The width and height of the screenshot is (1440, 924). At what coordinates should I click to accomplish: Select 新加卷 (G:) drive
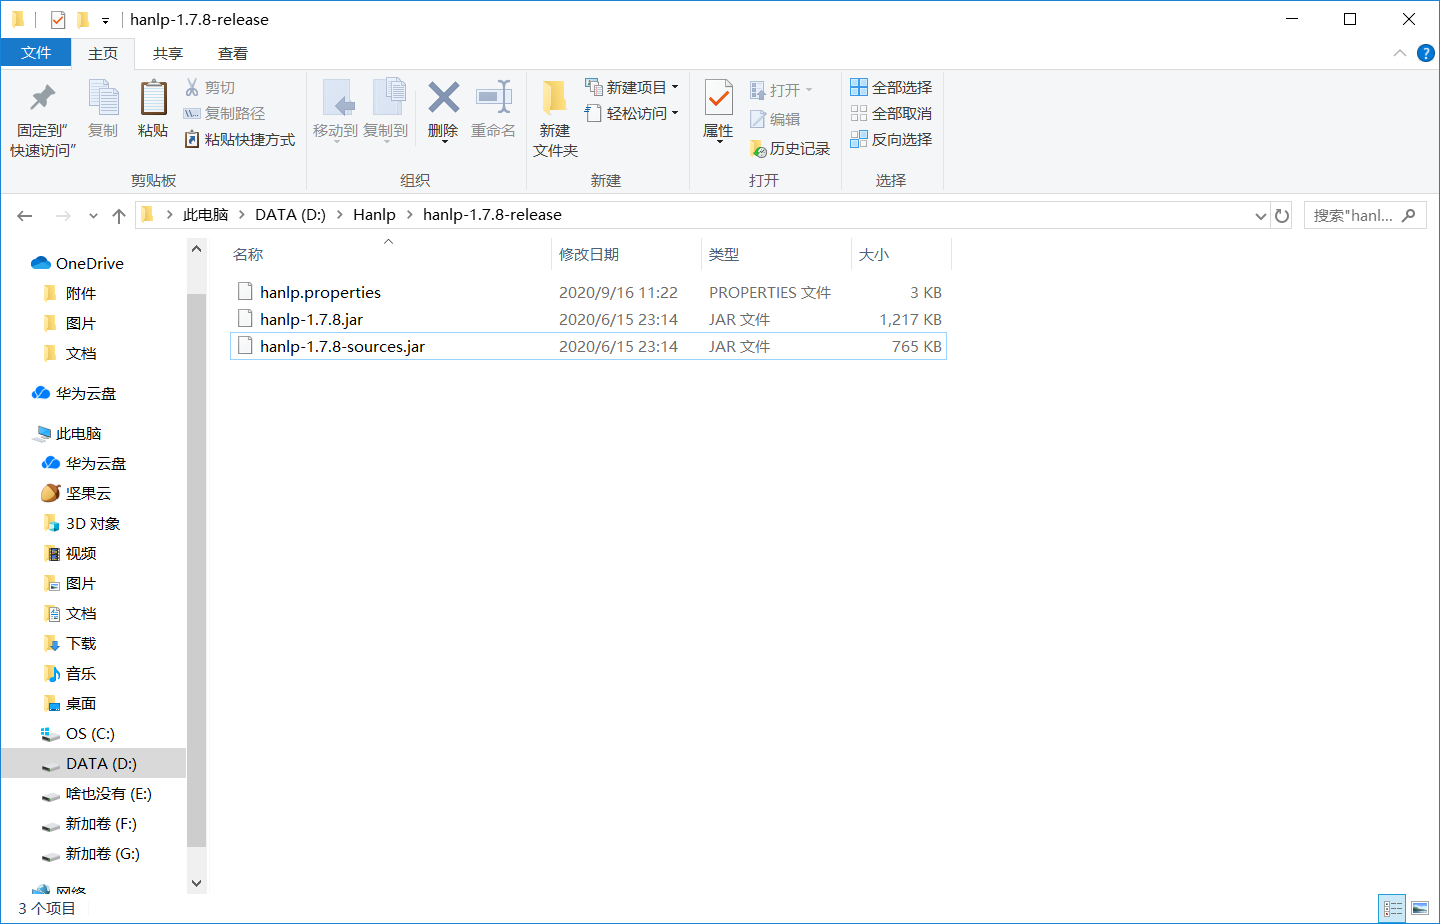tap(102, 853)
